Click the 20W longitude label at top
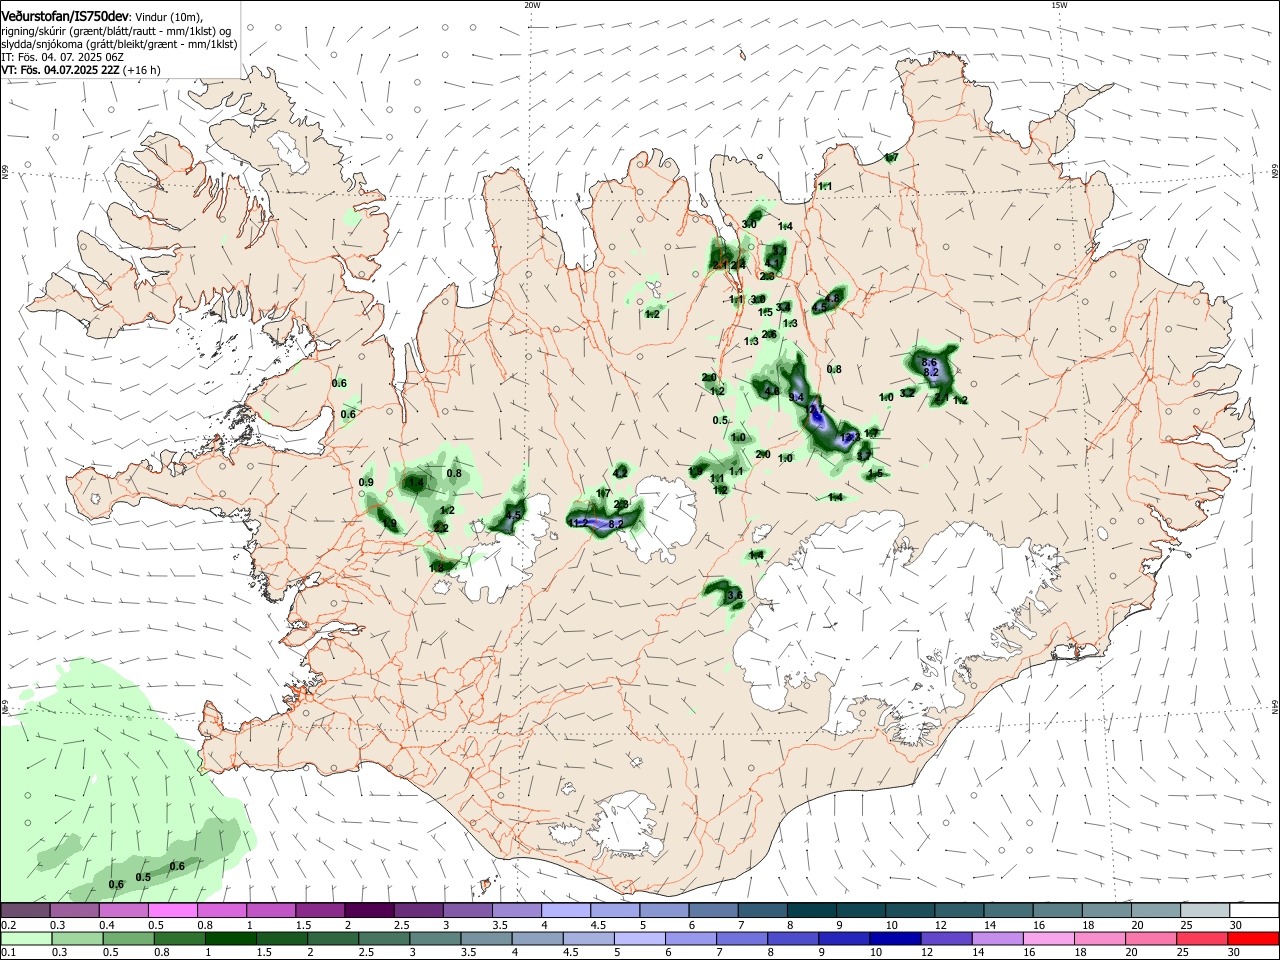Screen dimensions: 1280x960 (x=532, y=5)
